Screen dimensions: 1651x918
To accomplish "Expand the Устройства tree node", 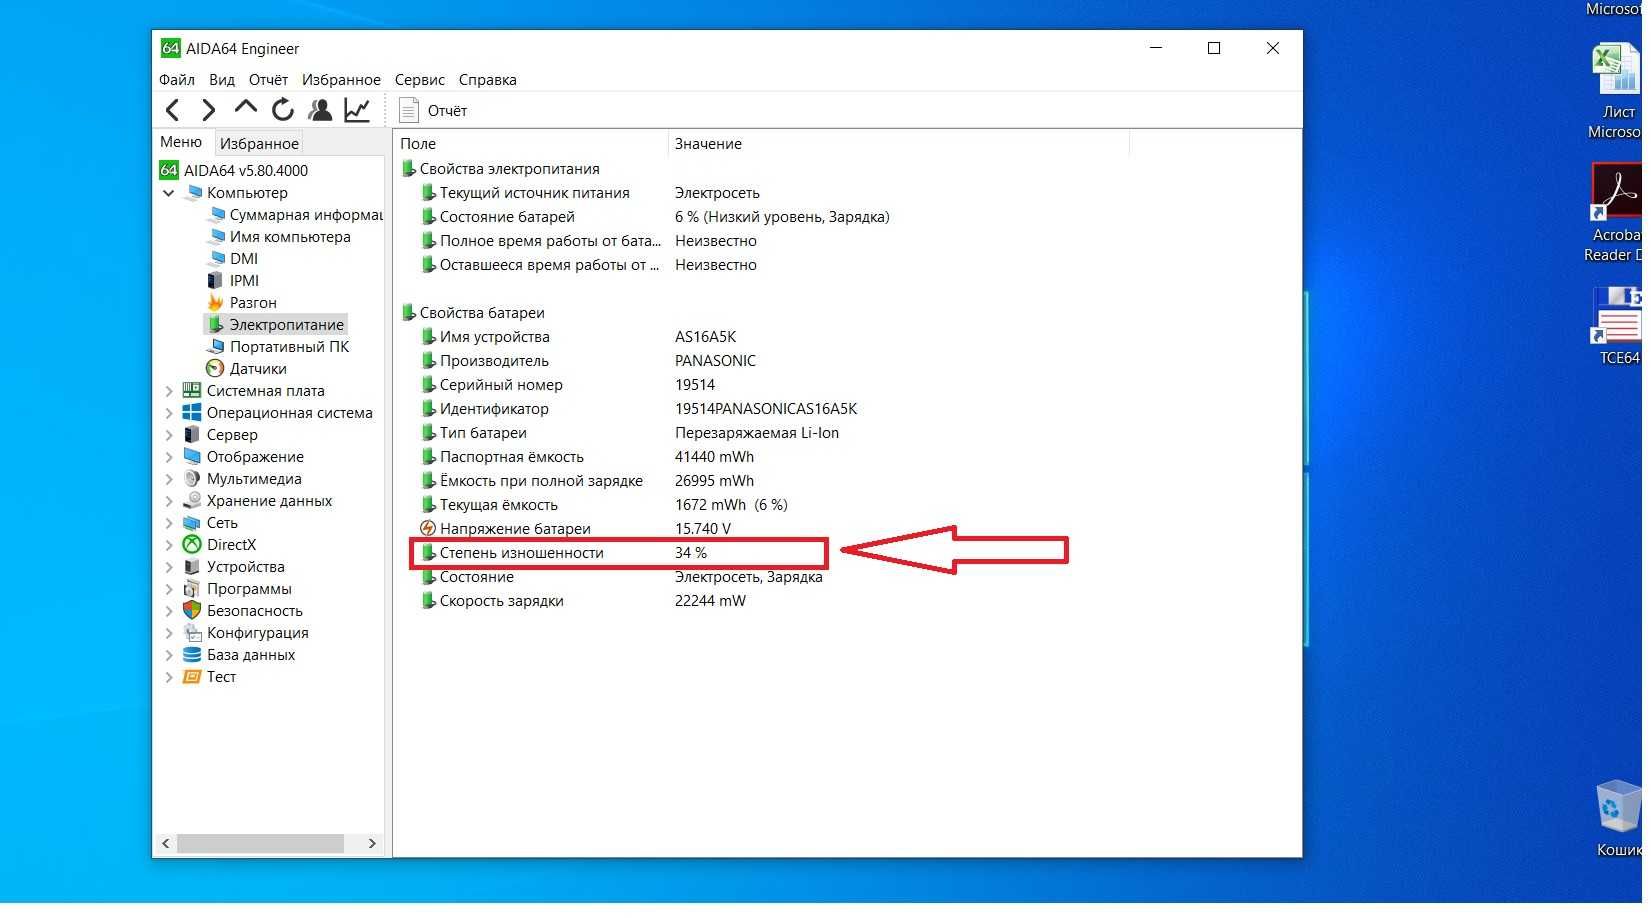I will [x=168, y=567].
